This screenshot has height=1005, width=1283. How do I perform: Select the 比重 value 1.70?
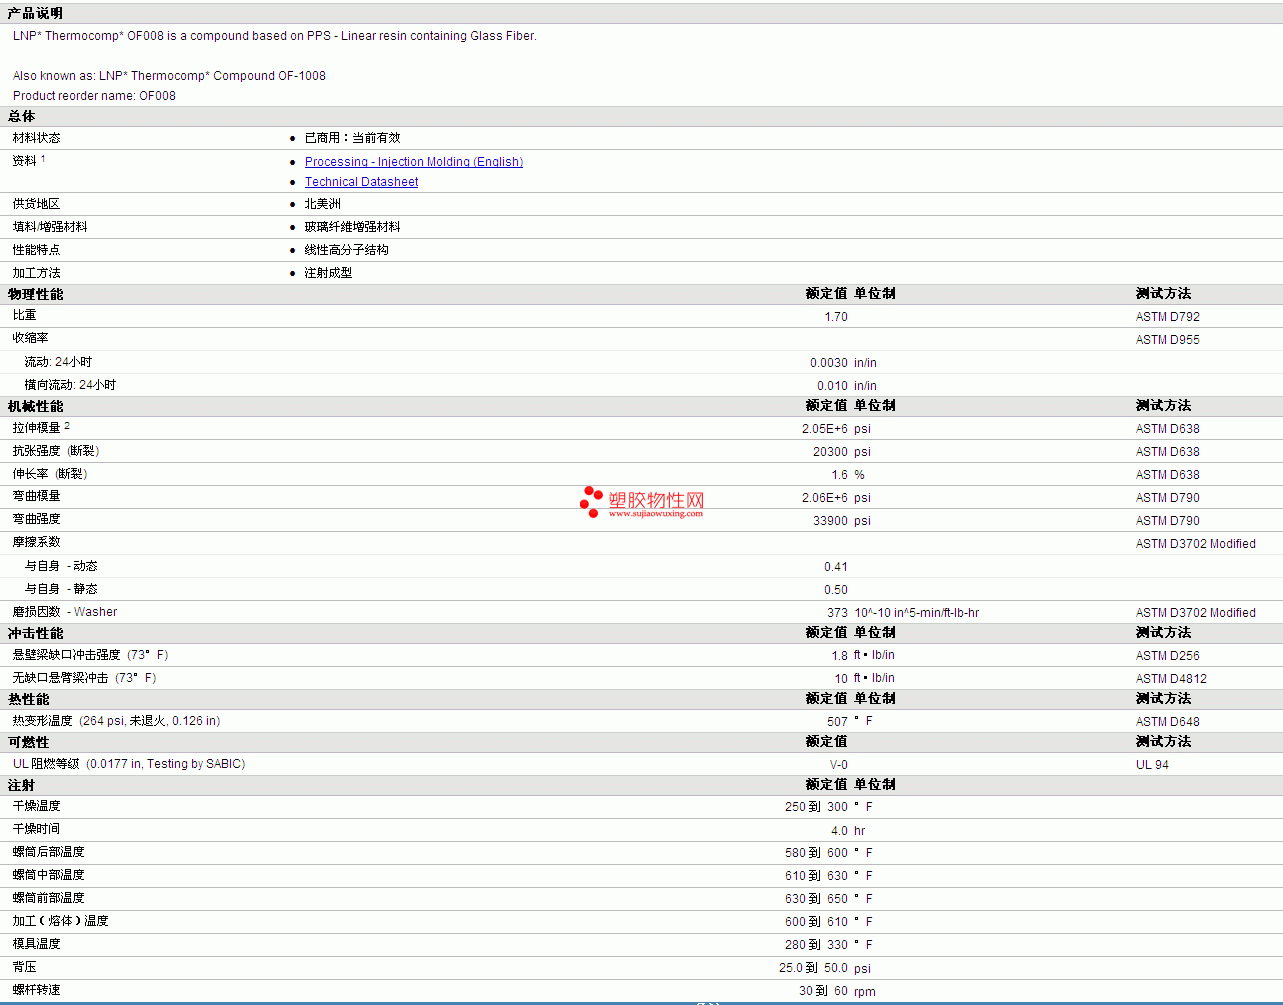pos(836,317)
